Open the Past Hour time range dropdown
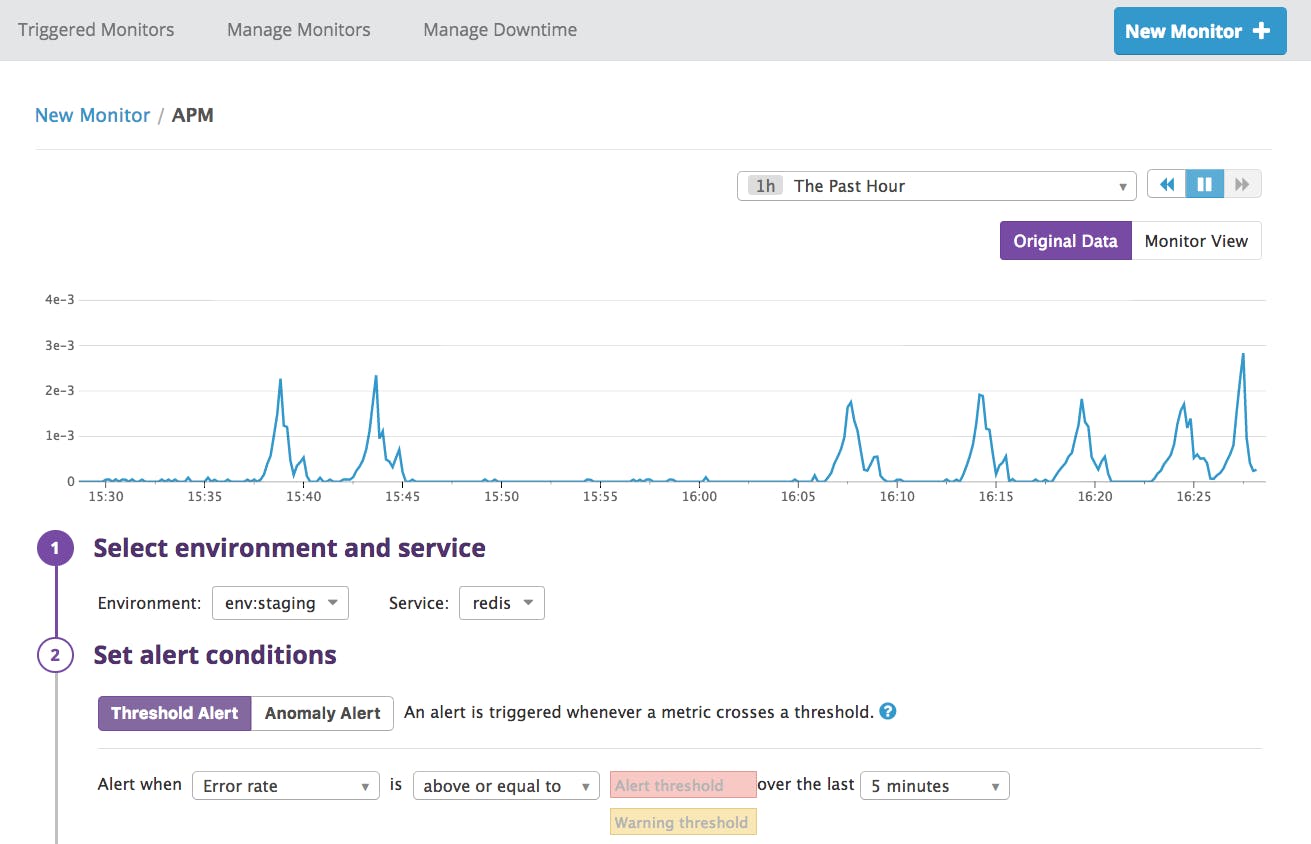Image resolution: width=1311 pixels, height=844 pixels. [935, 185]
